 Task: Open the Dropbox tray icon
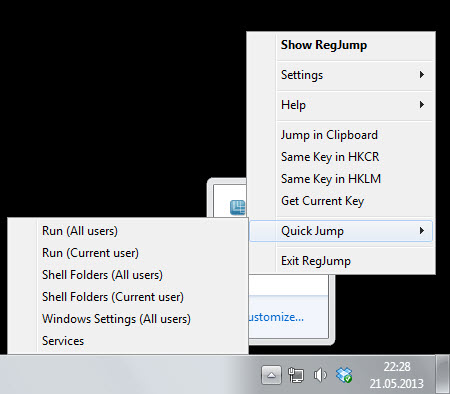point(344,375)
